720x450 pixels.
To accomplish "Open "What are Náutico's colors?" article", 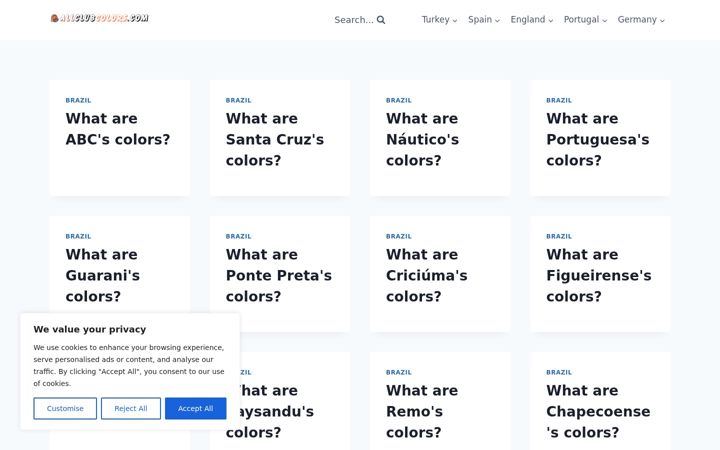I will pos(422,140).
